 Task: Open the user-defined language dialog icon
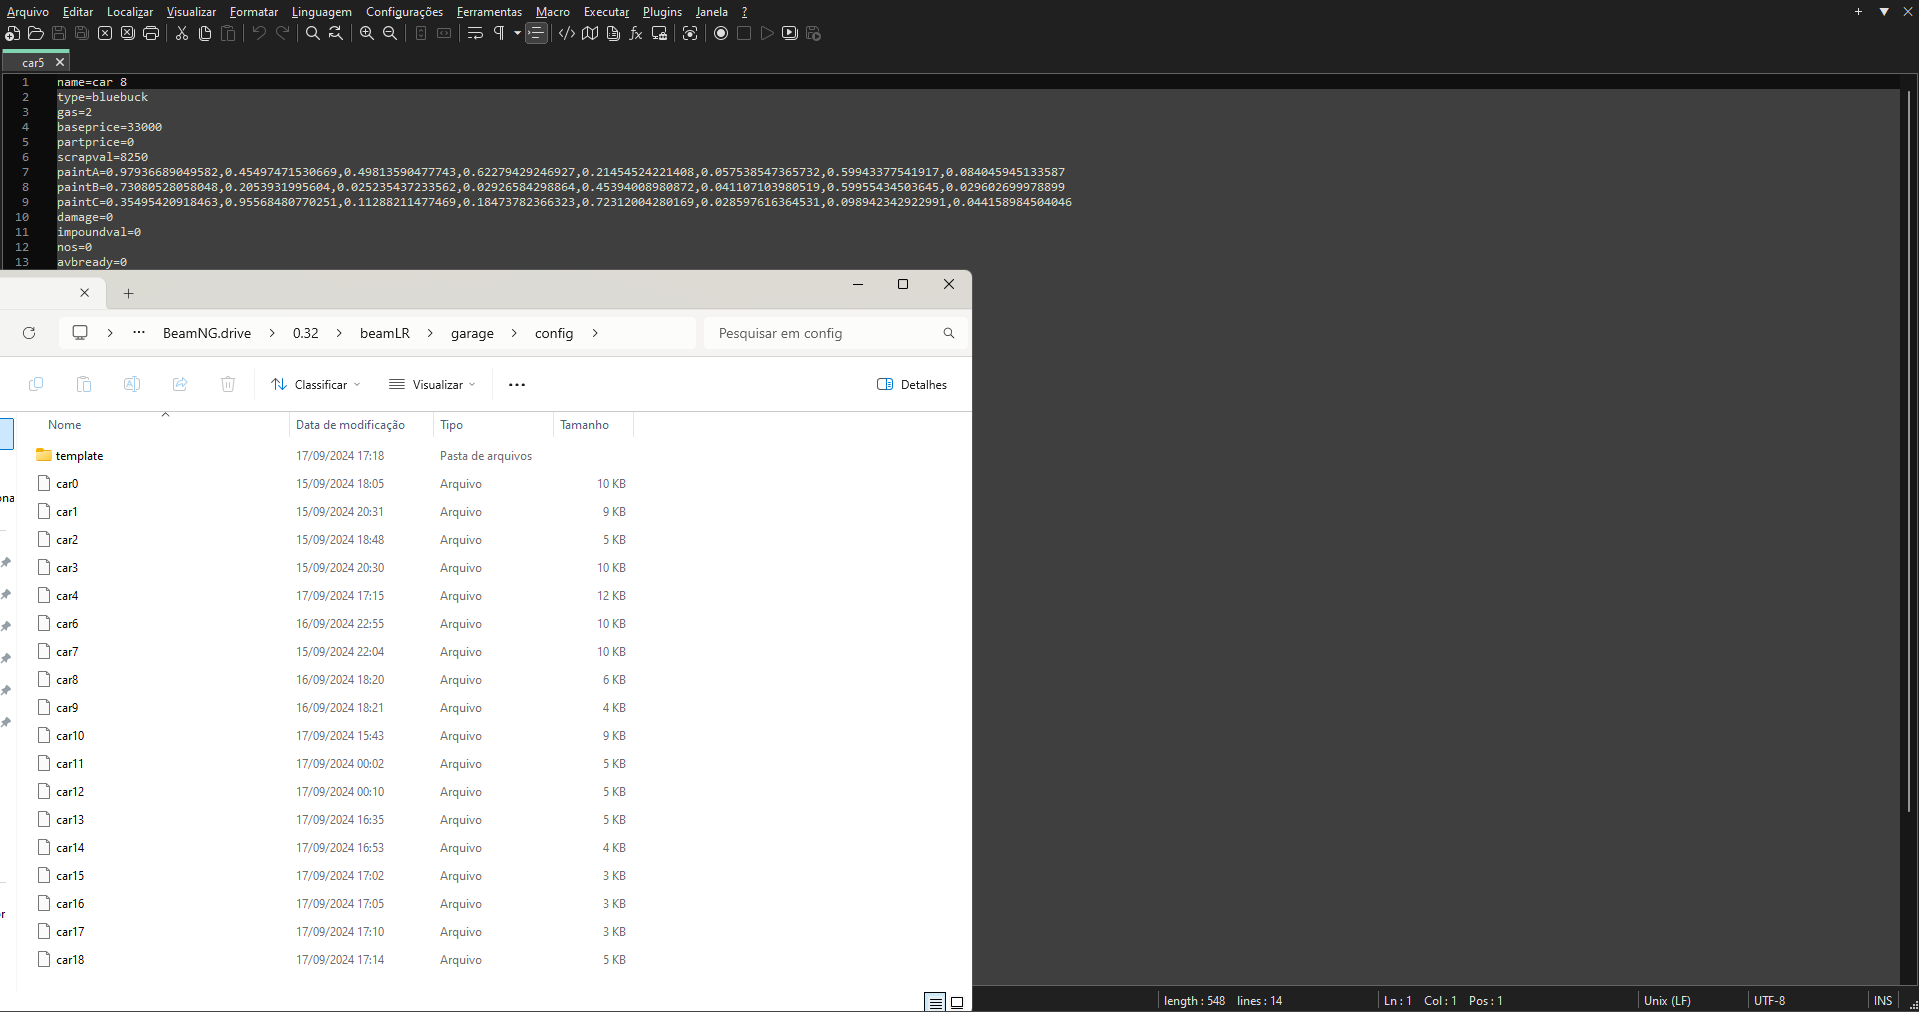click(567, 33)
